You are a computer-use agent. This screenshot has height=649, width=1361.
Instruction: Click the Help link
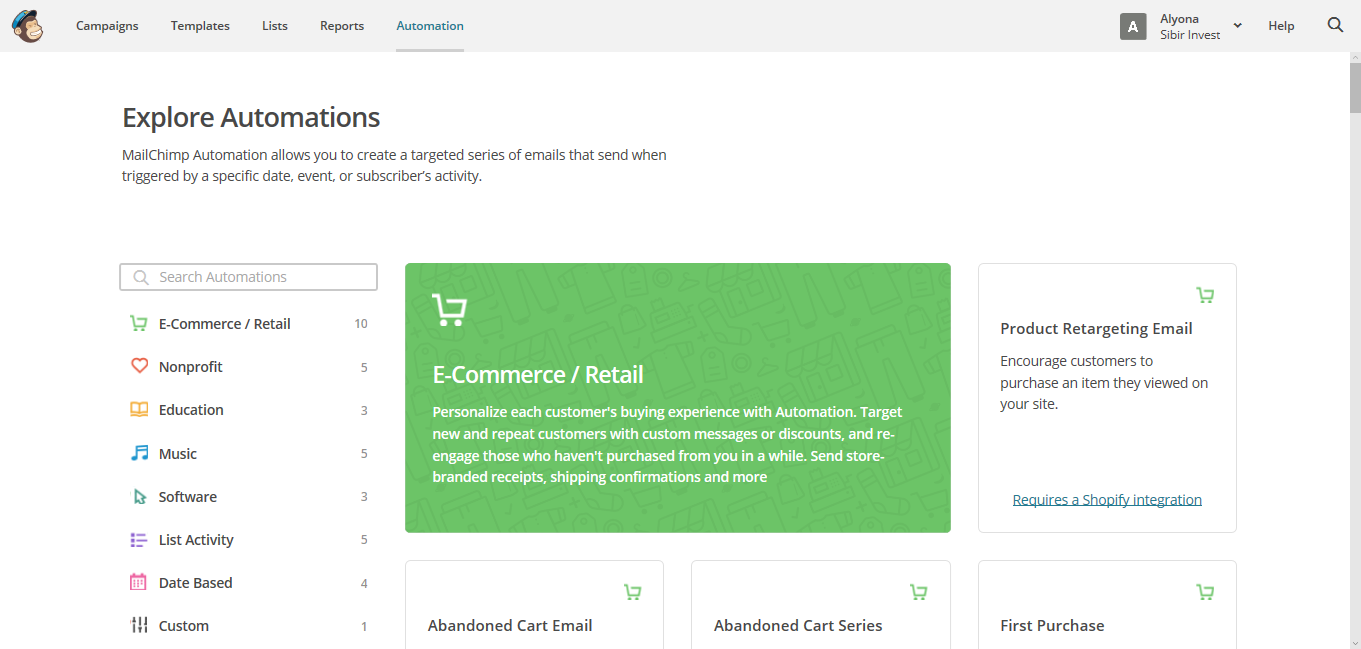click(1281, 26)
